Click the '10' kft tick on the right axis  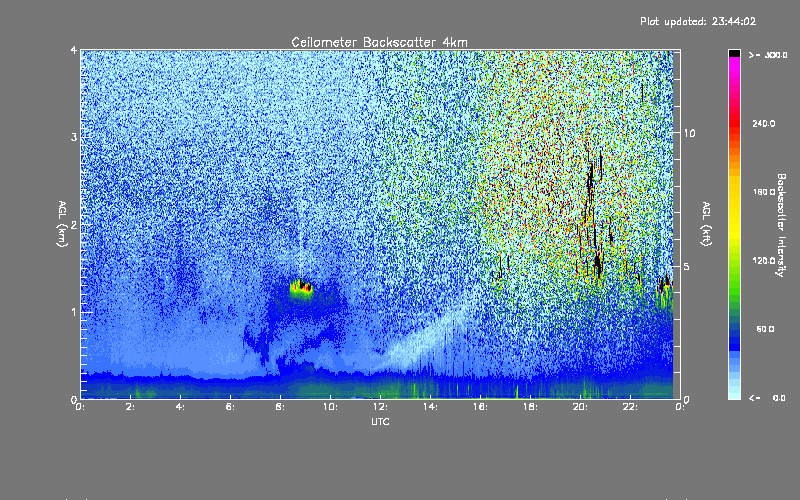click(x=689, y=133)
